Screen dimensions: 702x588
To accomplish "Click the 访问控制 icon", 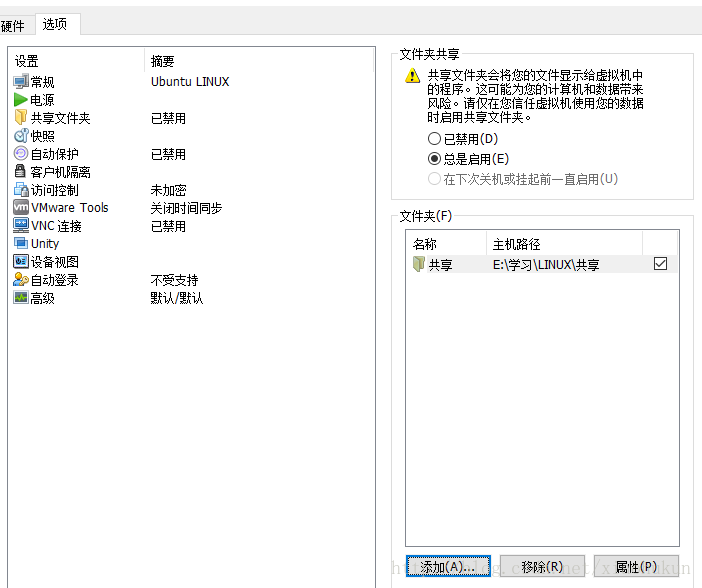I will coord(21,189).
